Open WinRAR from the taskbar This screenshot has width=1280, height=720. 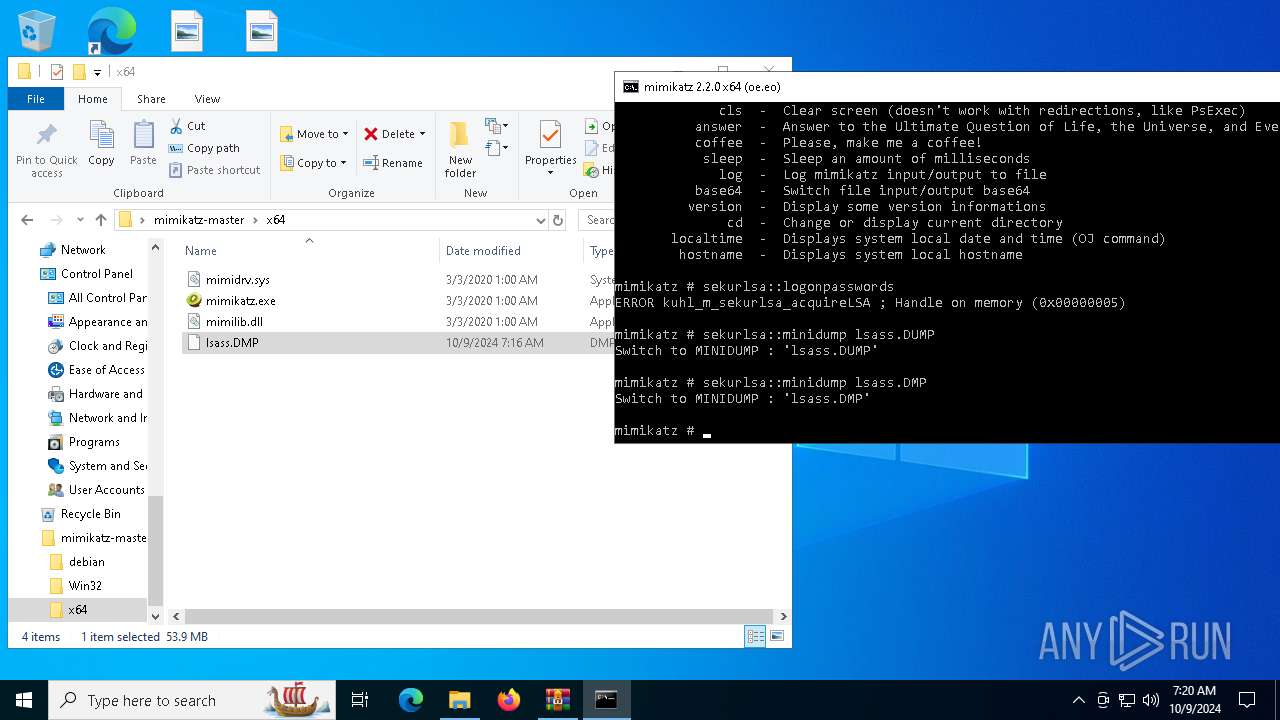(x=557, y=700)
